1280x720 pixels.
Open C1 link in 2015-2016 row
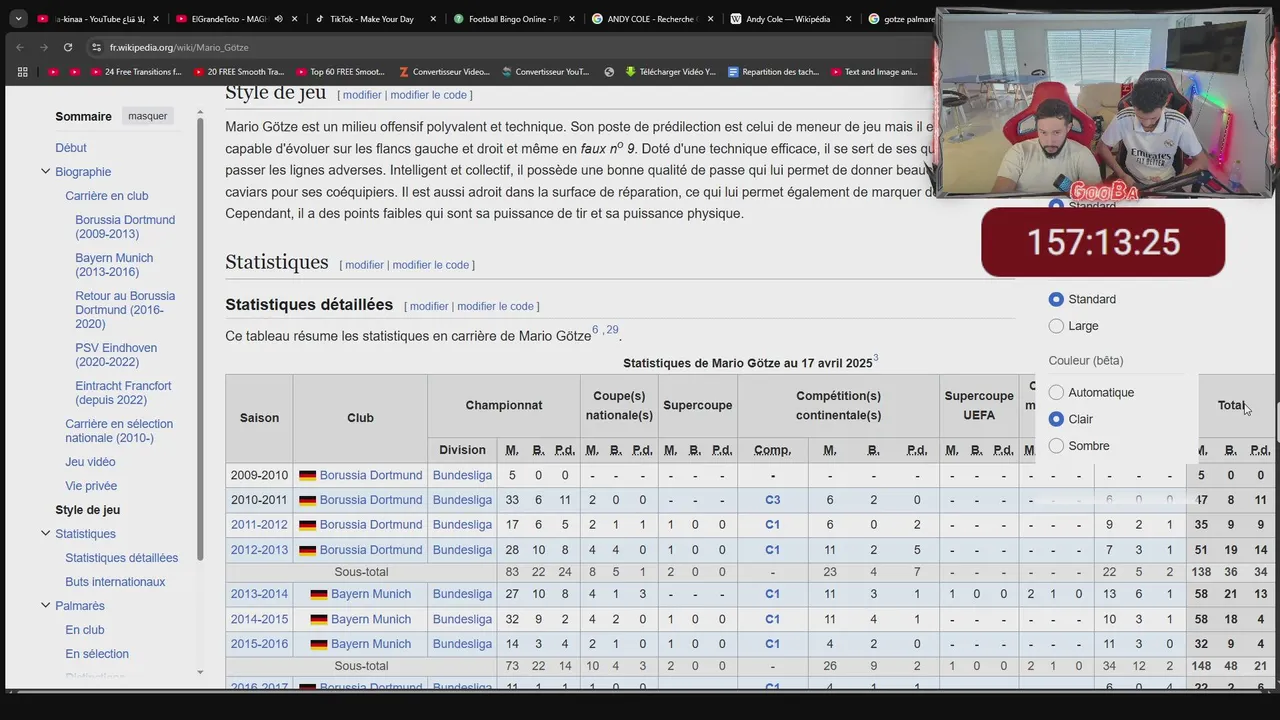[772, 644]
